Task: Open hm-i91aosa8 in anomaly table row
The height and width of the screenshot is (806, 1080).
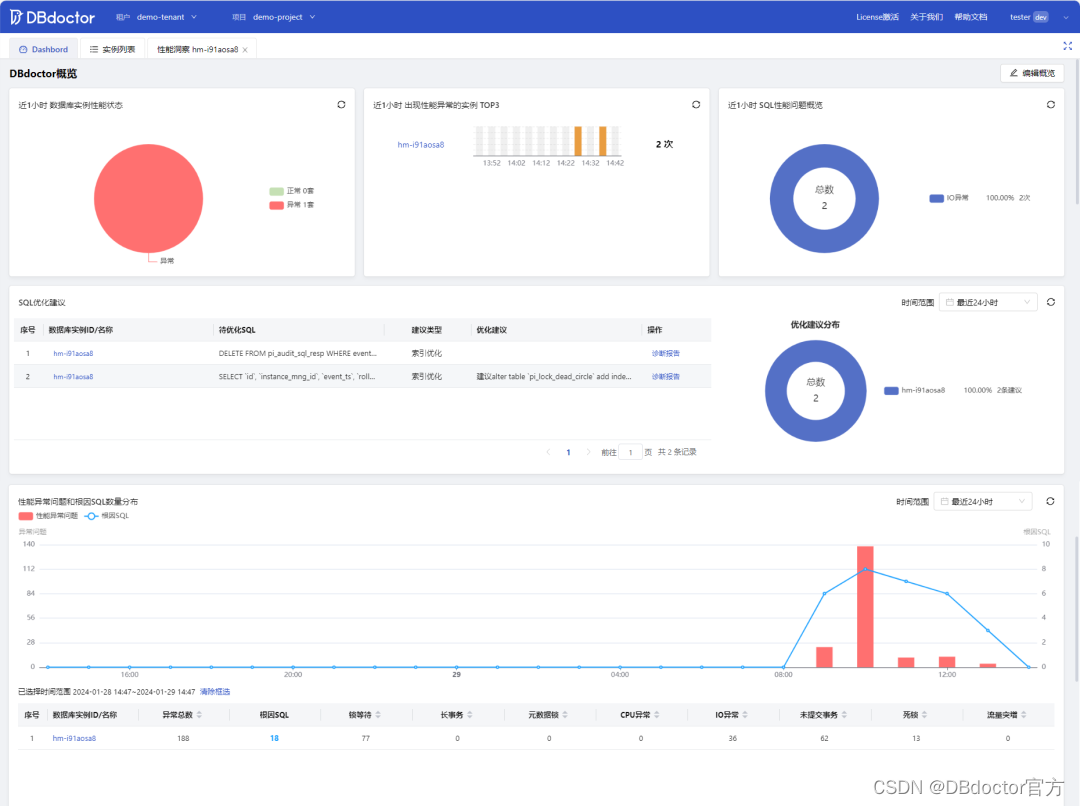Action: pyautogui.click(x=74, y=738)
